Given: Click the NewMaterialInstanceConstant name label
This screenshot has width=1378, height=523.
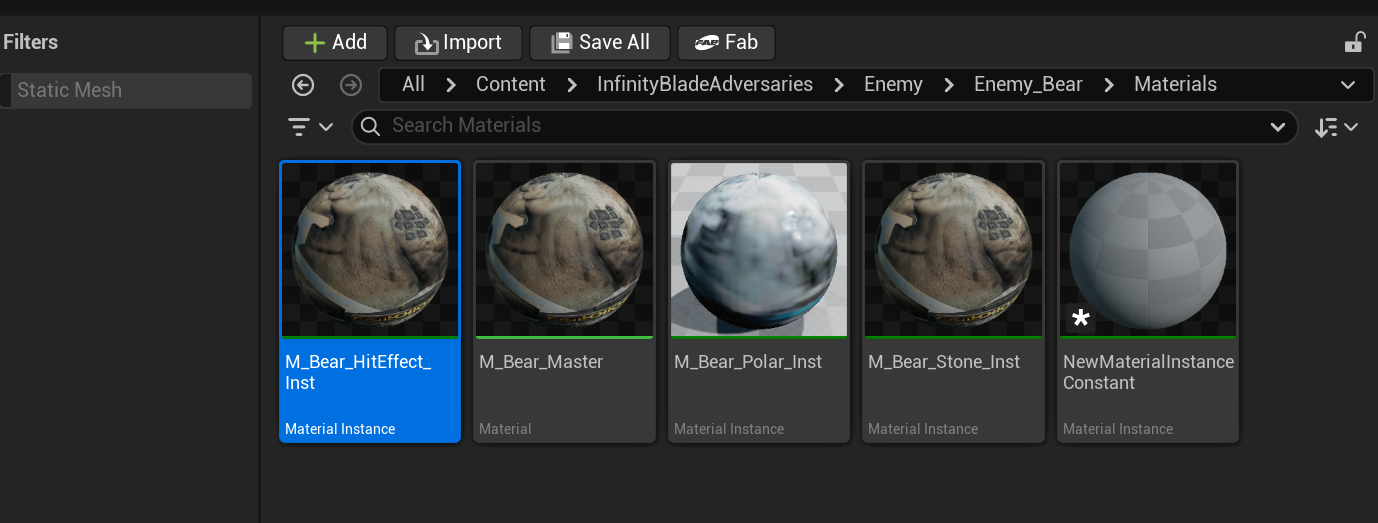Looking at the screenshot, I should 1148,372.
